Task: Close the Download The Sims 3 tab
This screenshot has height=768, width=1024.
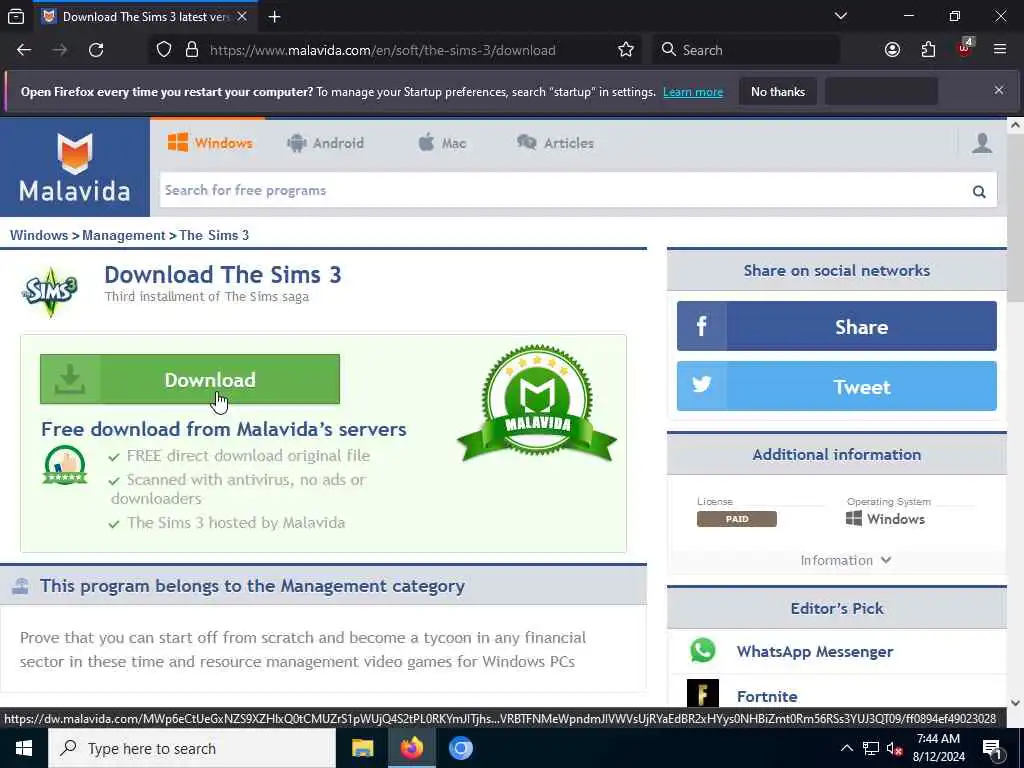Action: pyautogui.click(x=242, y=16)
